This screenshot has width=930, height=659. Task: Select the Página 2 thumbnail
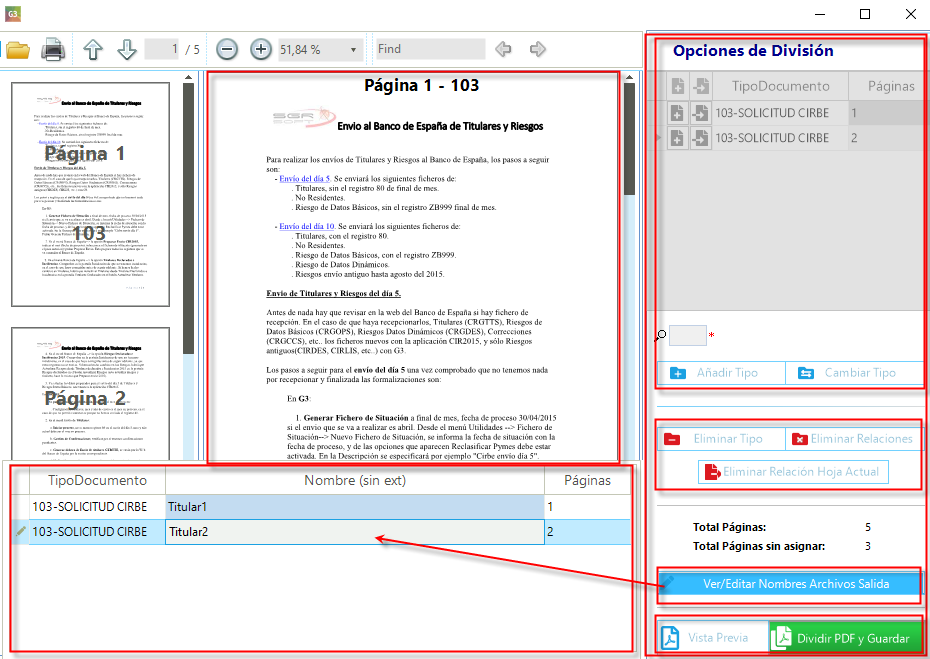(x=91, y=393)
